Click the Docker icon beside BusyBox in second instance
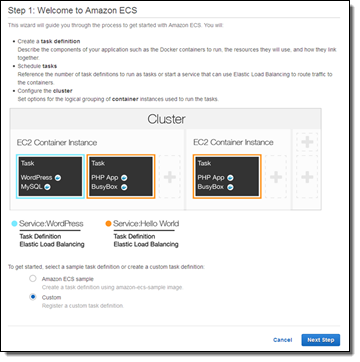 click(230, 187)
